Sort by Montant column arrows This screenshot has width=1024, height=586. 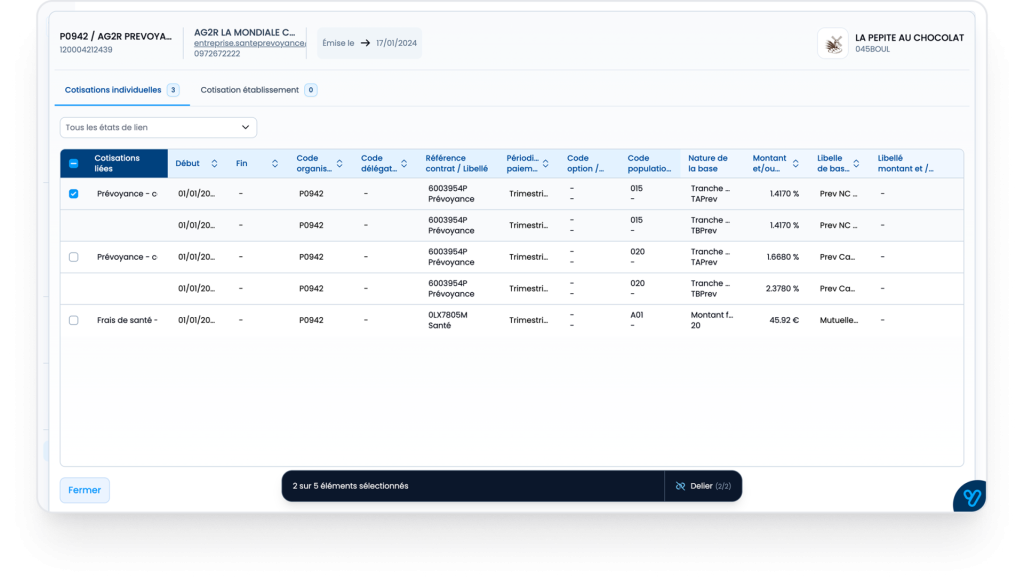point(796,163)
